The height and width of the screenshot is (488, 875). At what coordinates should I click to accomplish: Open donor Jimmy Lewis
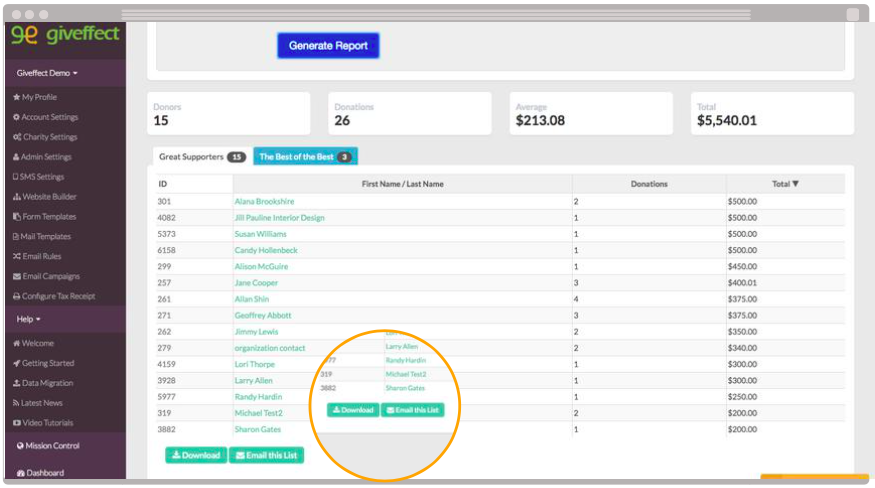pyautogui.click(x=256, y=332)
